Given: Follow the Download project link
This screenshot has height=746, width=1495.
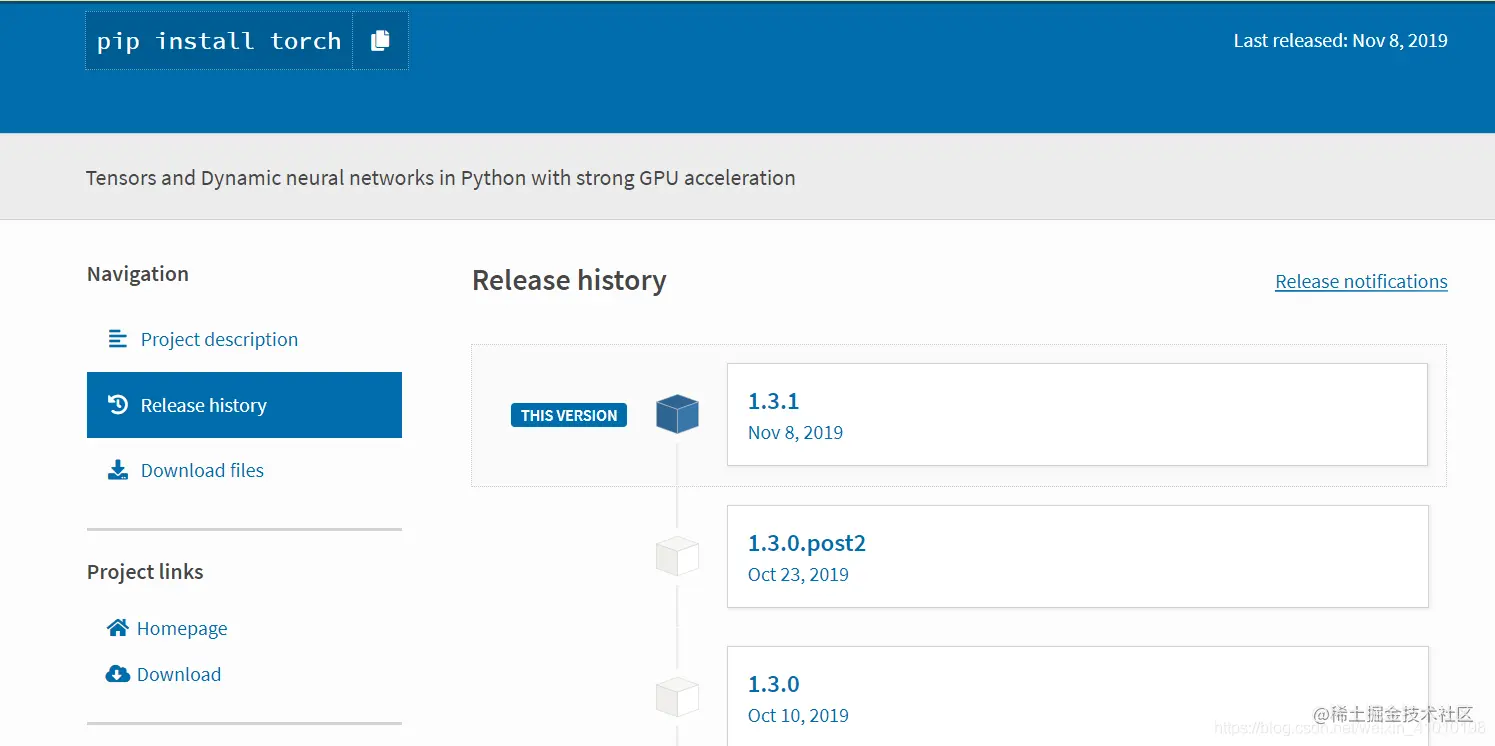Looking at the screenshot, I should pyautogui.click(x=179, y=674).
